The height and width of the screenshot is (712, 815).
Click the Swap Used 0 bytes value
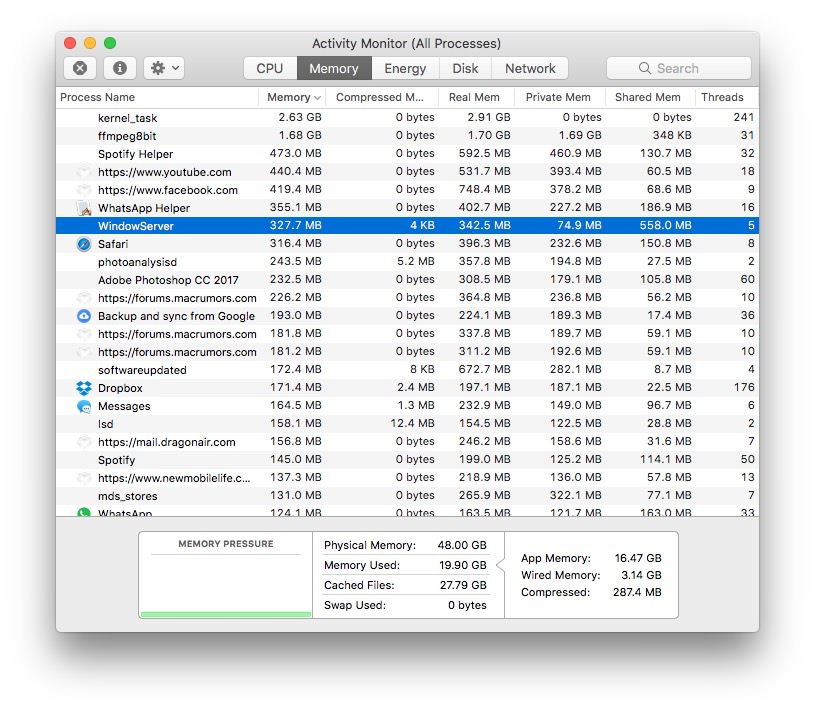[467, 605]
